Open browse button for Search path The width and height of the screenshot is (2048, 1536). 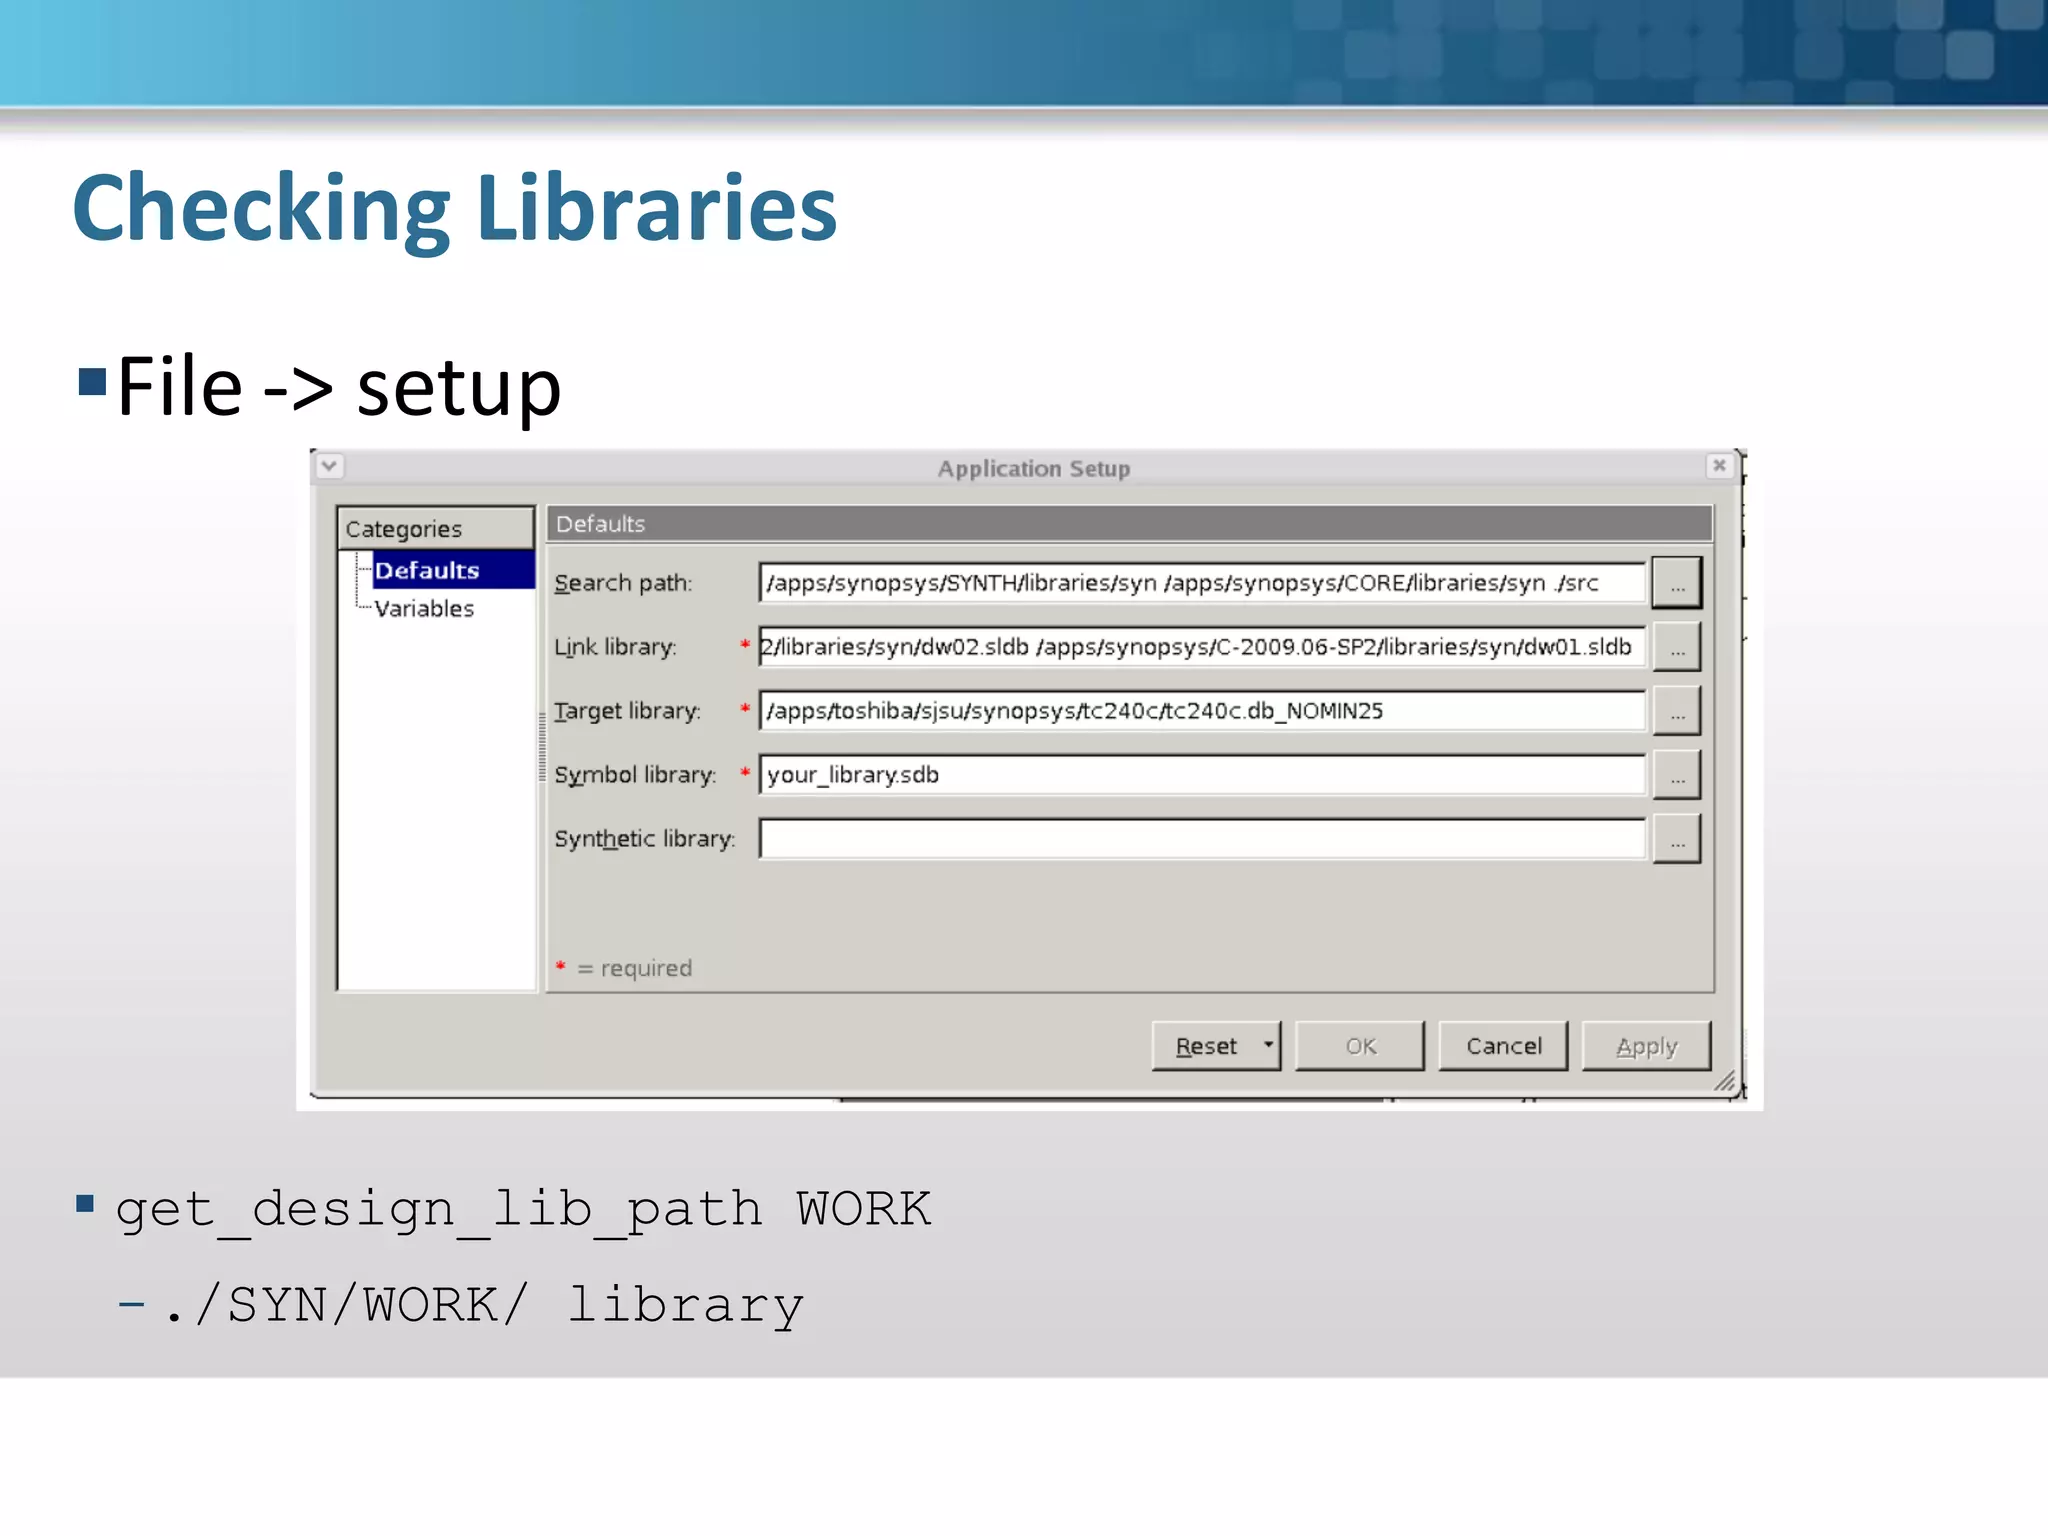pyautogui.click(x=1677, y=582)
